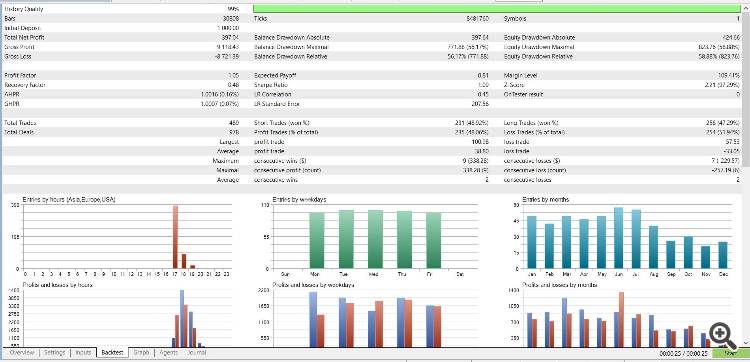Click the green History Quality bar

click(497, 9)
